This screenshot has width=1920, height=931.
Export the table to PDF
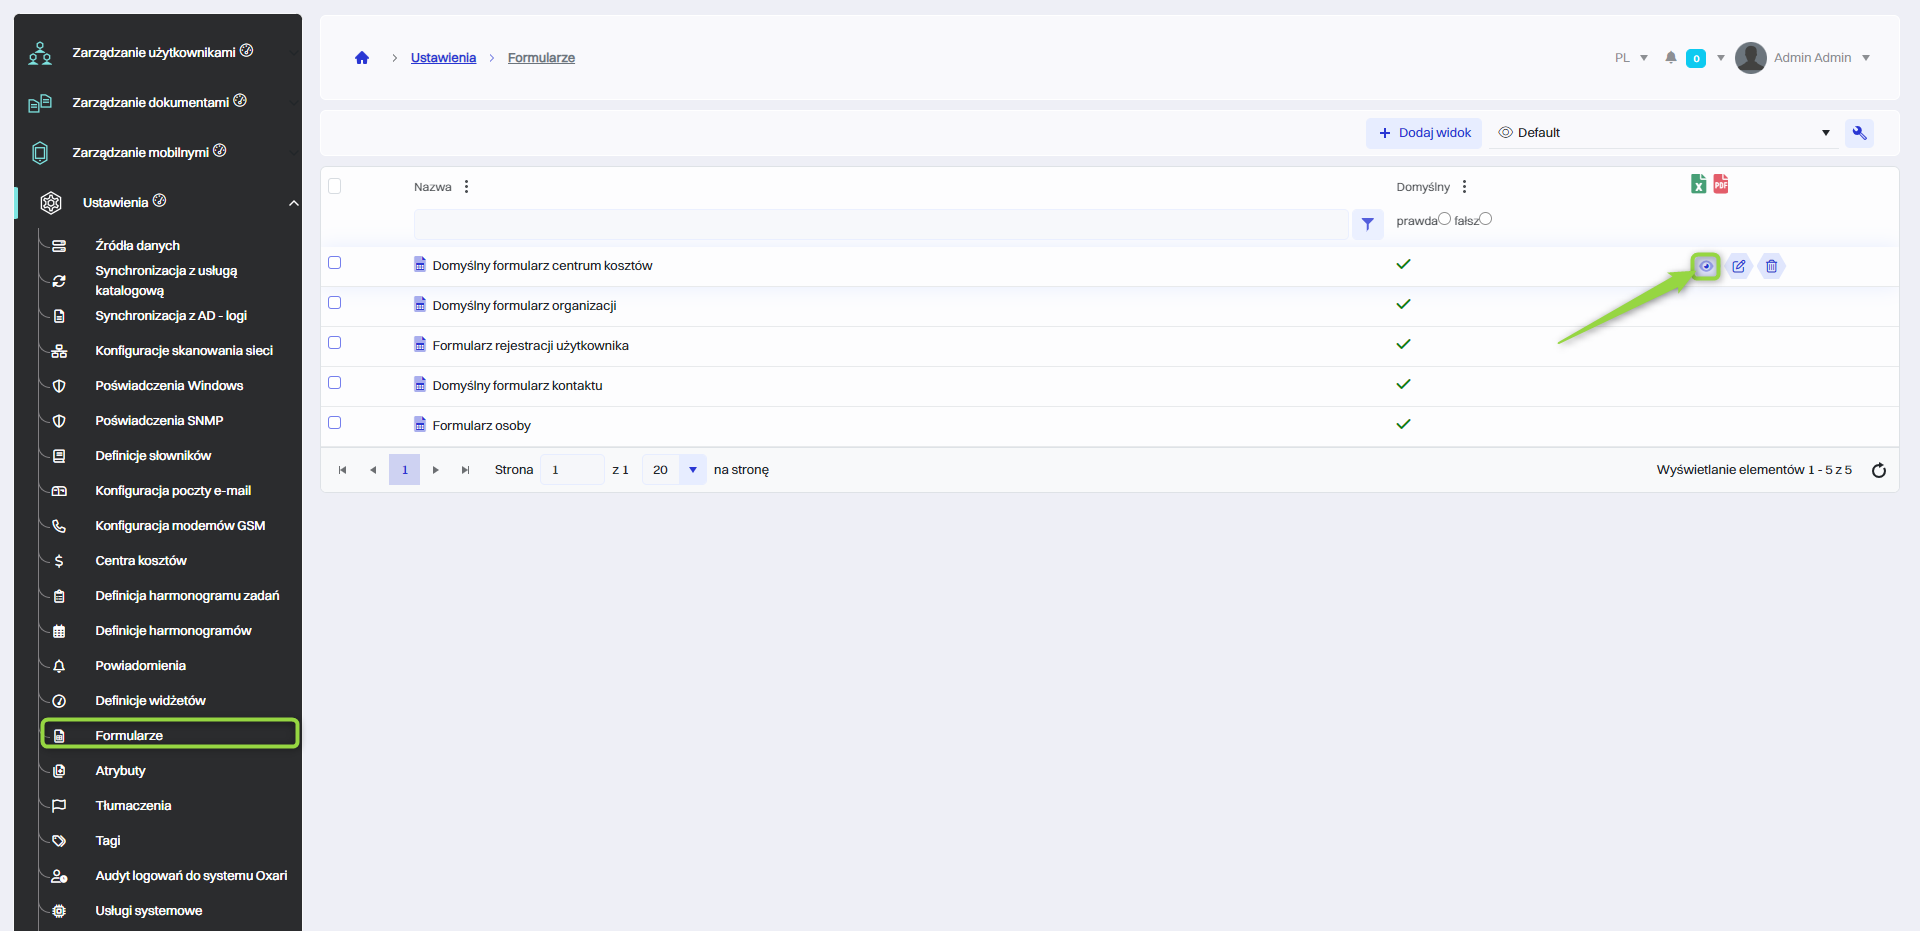(x=1720, y=184)
